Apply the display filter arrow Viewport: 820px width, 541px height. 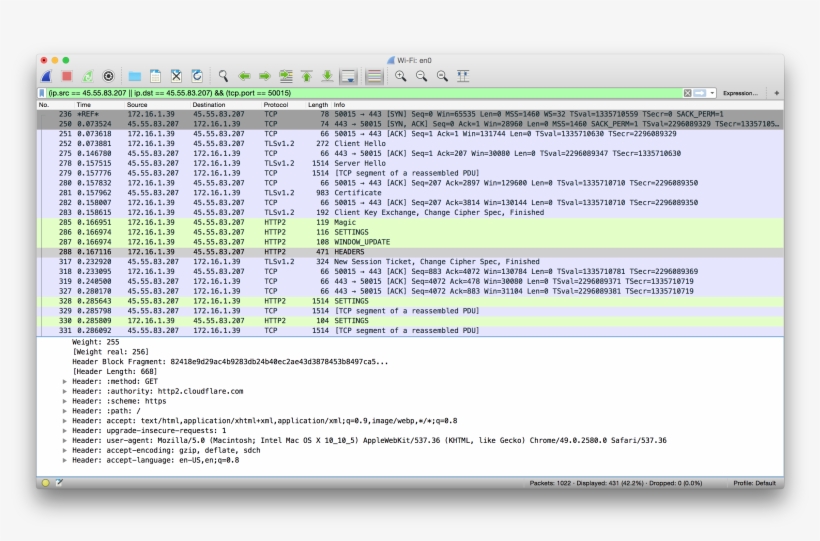click(x=700, y=93)
